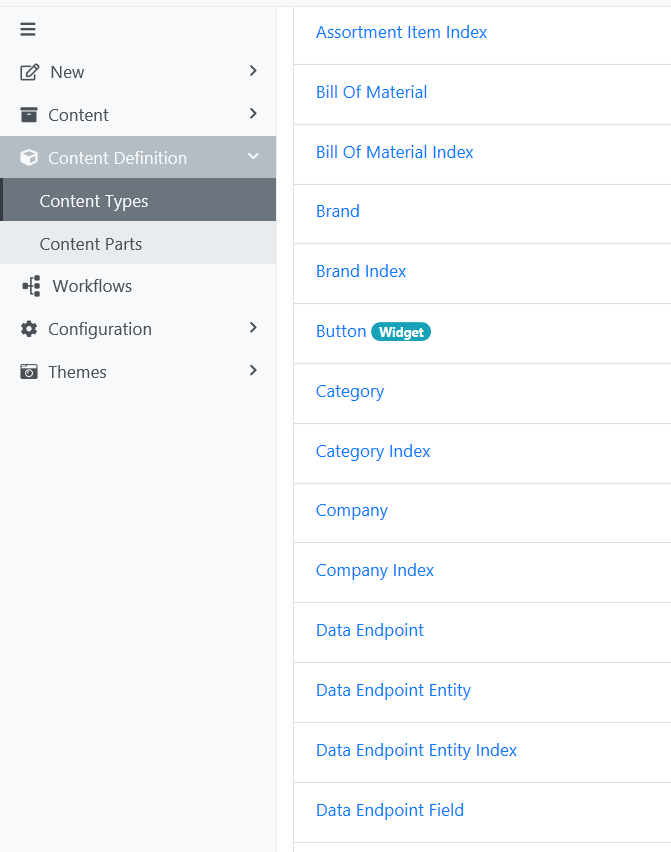The height and width of the screenshot is (852, 671).
Task: Expand the Themes chevron
Action: (x=253, y=371)
